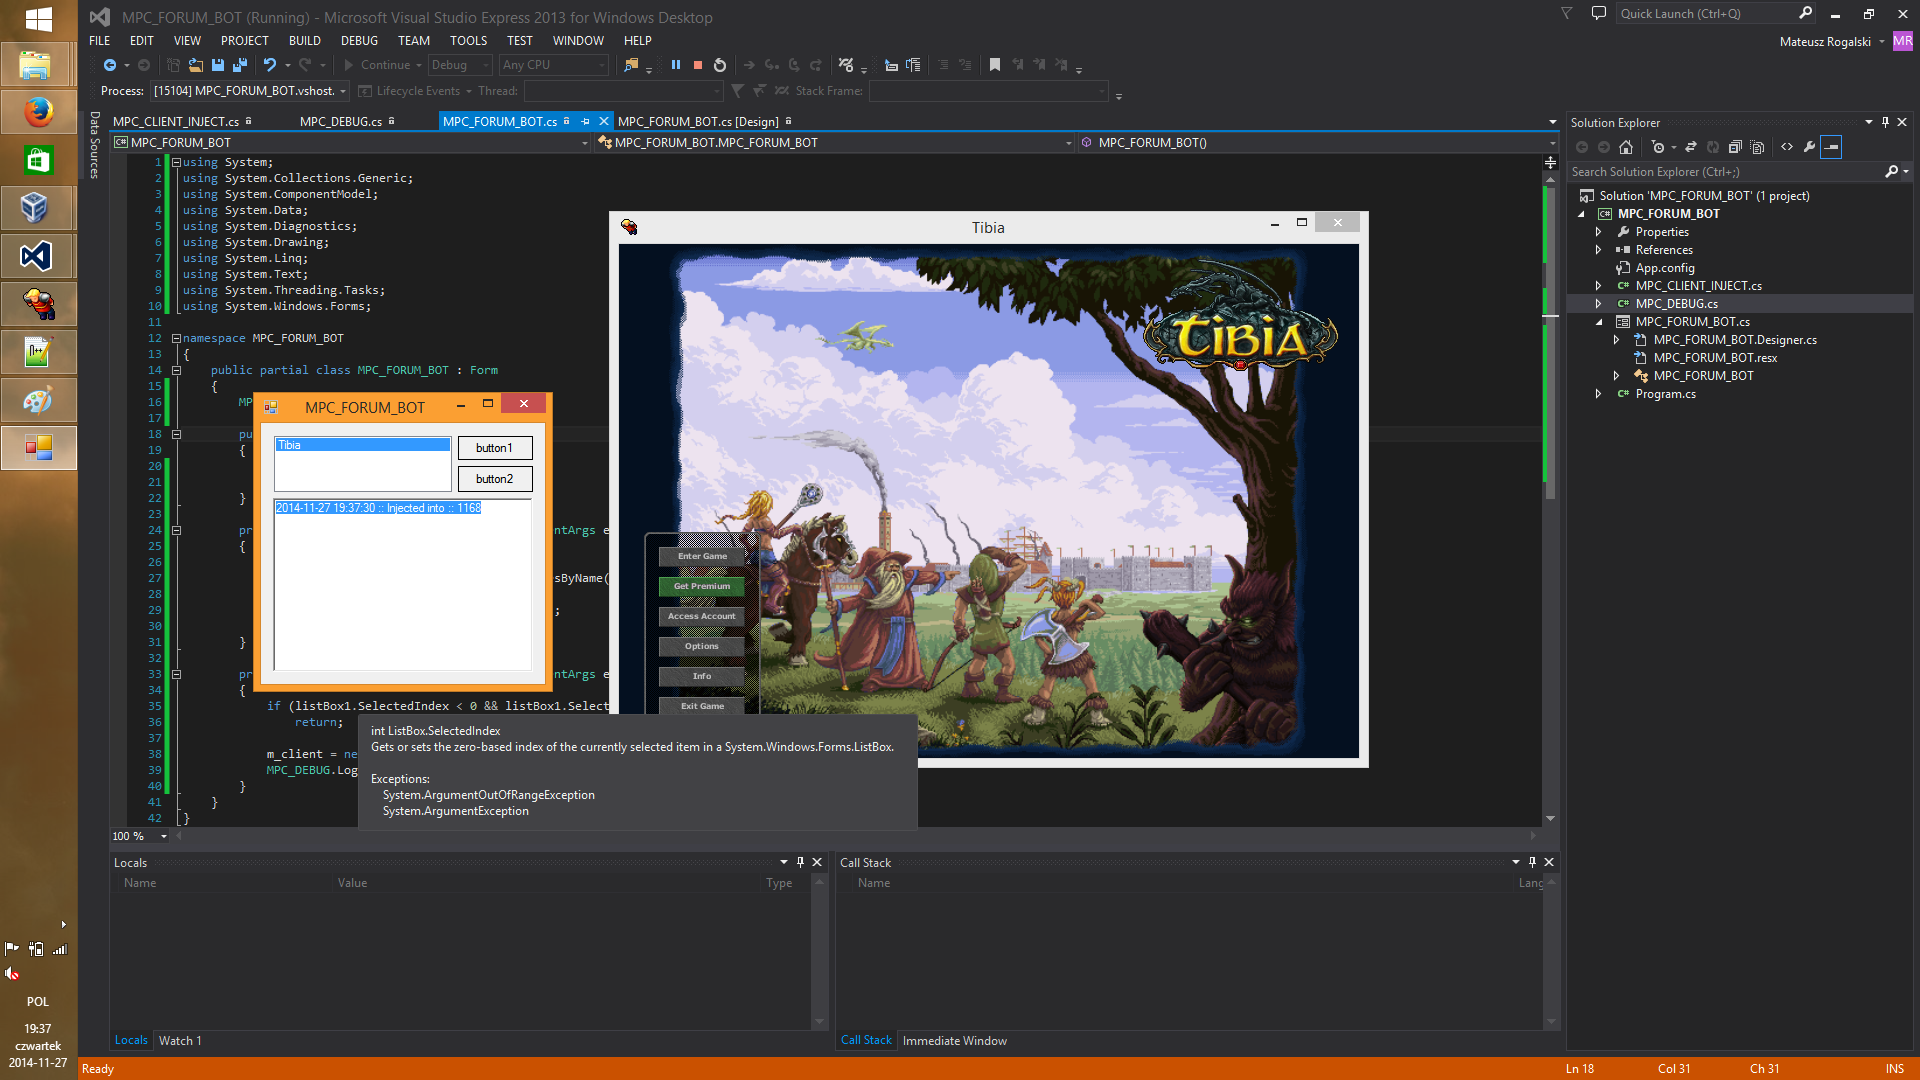Open Properties wrench icon in Solution Explorer
Screen dimensions: 1920x1080
(1809, 147)
